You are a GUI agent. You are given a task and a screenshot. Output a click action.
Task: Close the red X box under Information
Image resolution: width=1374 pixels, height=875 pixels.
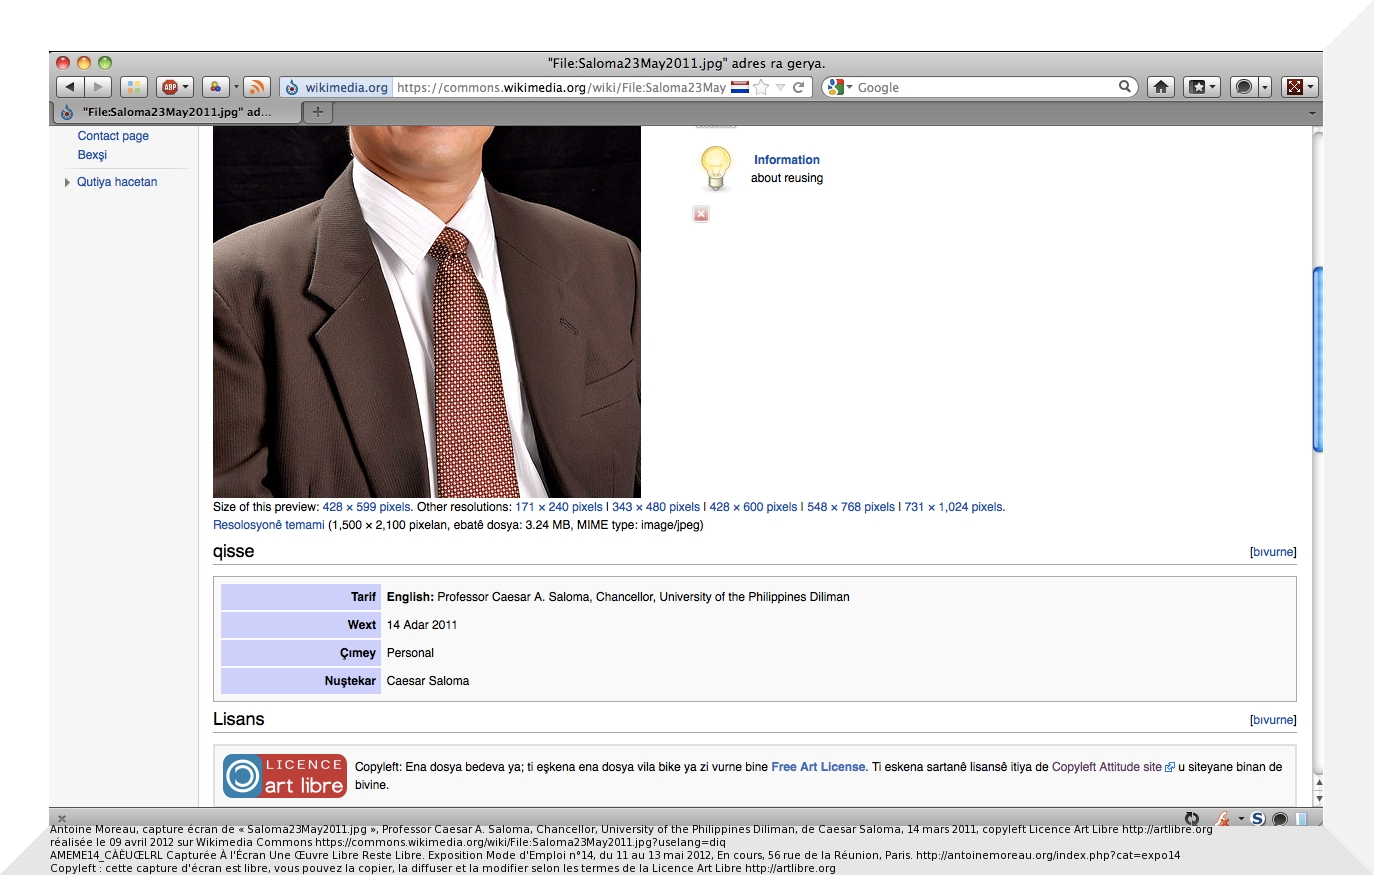pyautogui.click(x=701, y=214)
